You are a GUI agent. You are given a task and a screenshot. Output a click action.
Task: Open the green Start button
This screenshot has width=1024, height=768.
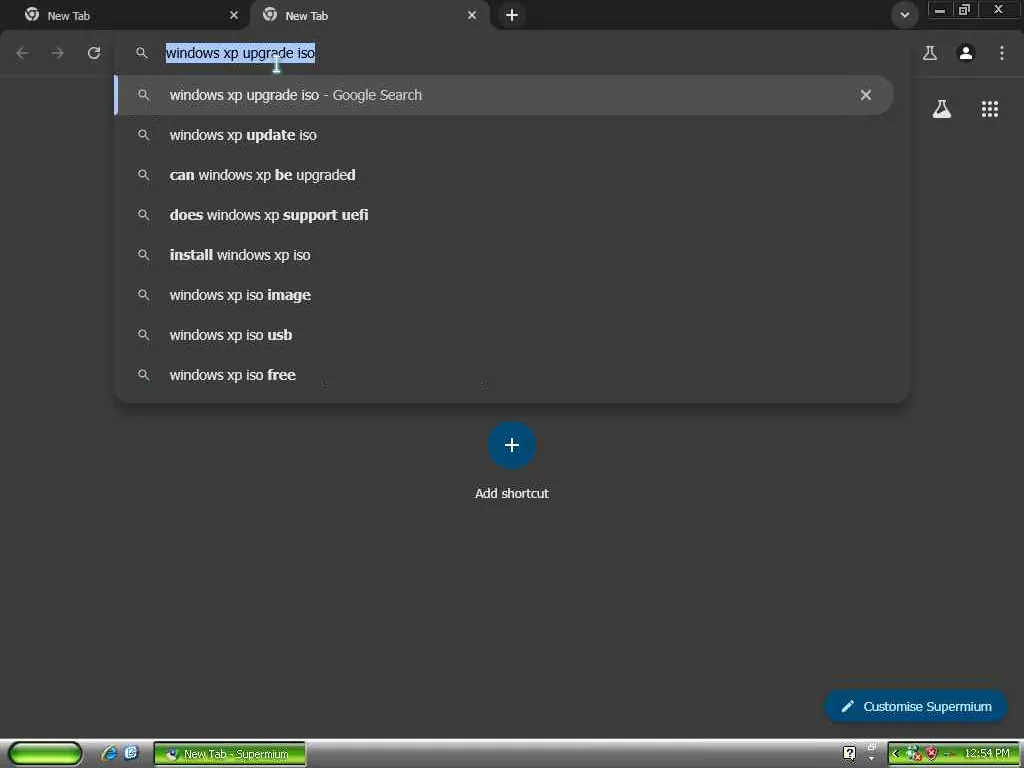(x=45, y=754)
